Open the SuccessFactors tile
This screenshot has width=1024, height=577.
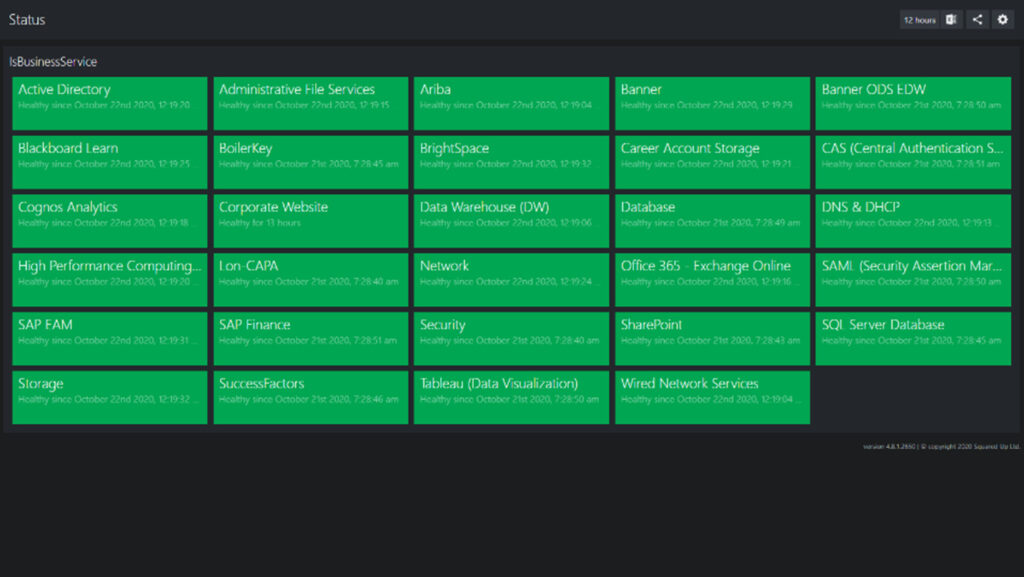pos(311,398)
